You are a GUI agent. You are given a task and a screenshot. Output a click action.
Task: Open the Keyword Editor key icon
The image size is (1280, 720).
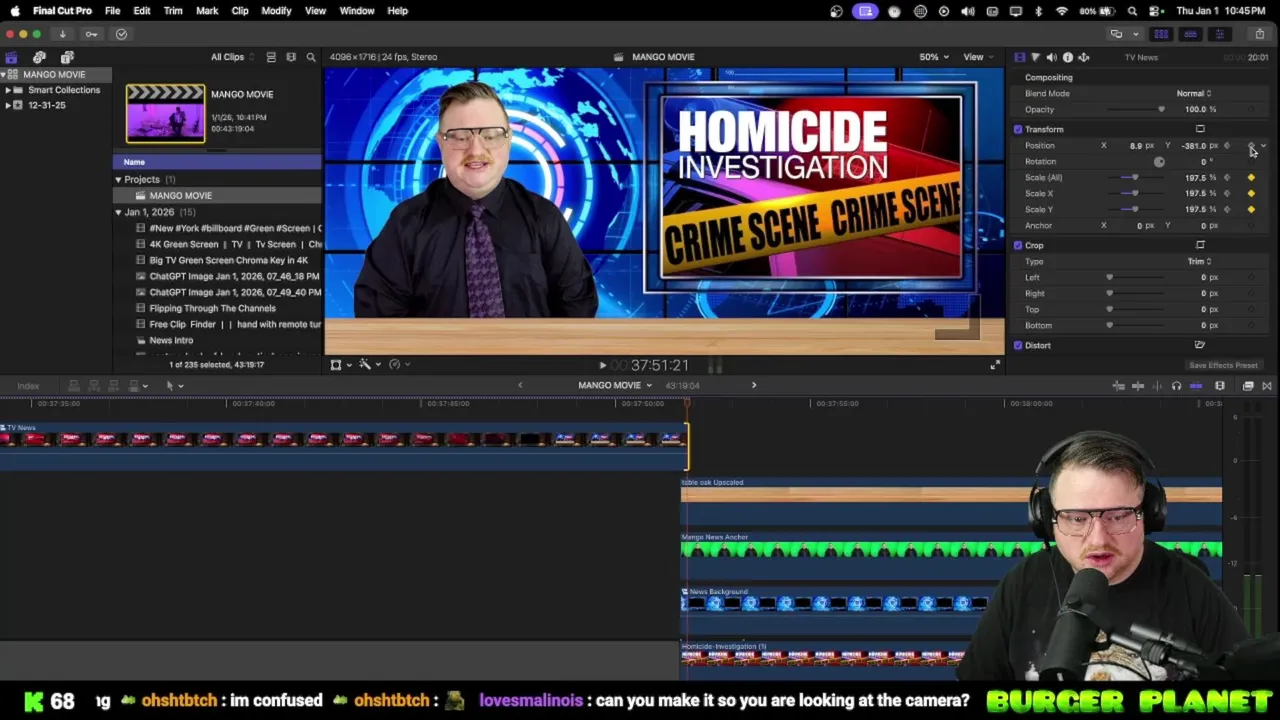(91, 34)
